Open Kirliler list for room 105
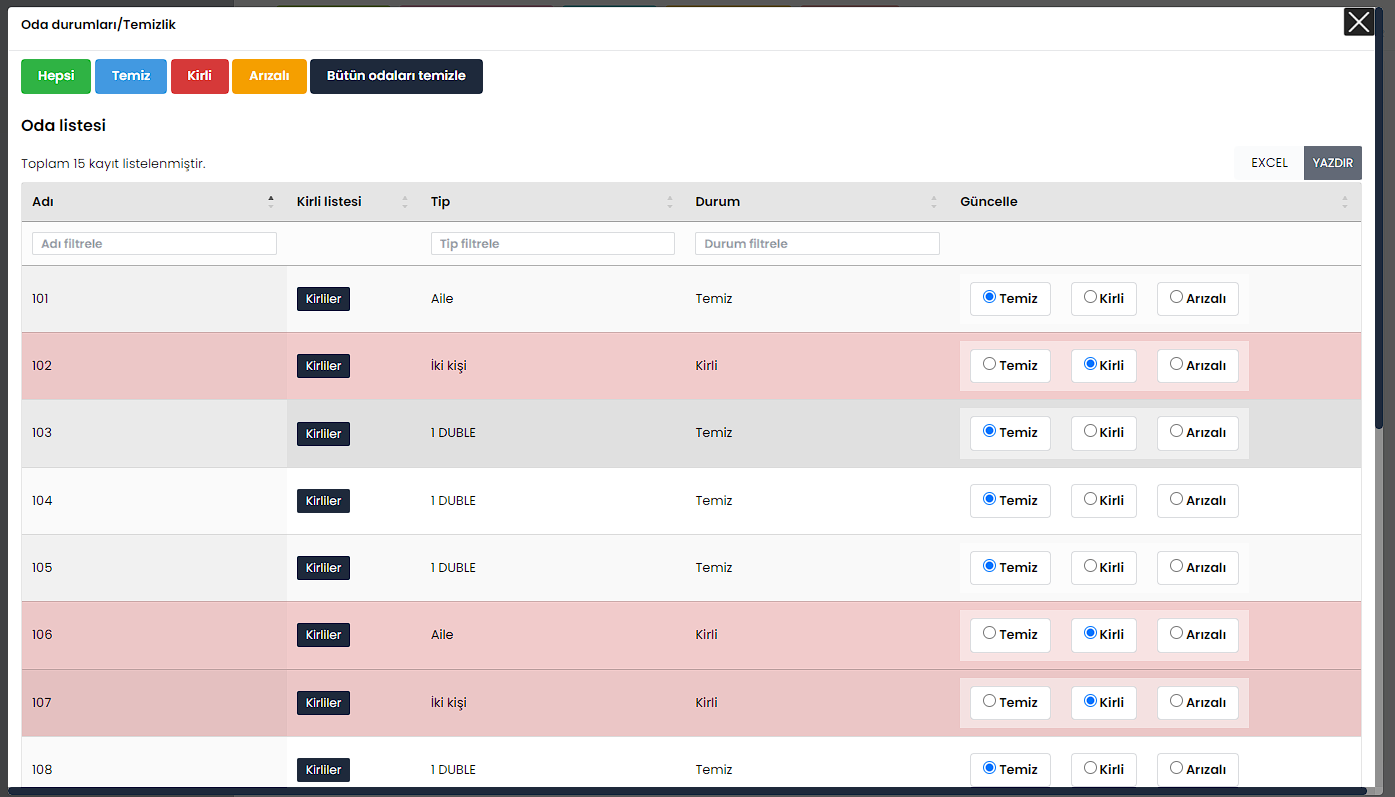This screenshot has height=797, width=1395. [x=323, y=568]
